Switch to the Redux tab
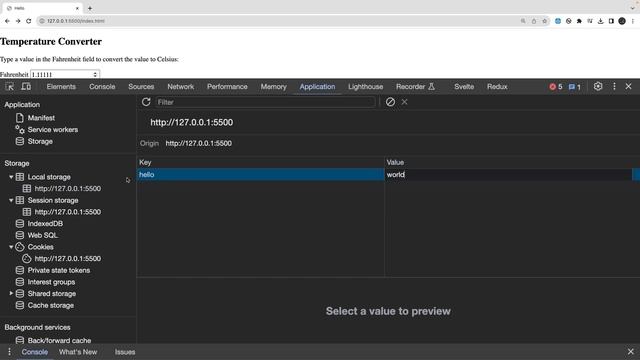This screenshot has height=360, width=640. point(497,87)
